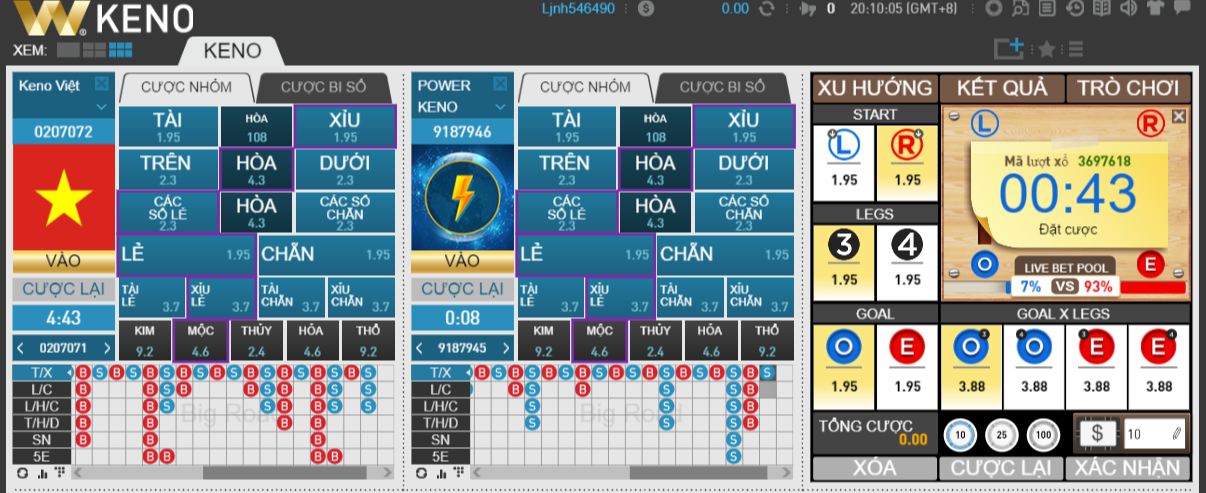Mute sound with the speaker icon

(x=1128, y=9)
